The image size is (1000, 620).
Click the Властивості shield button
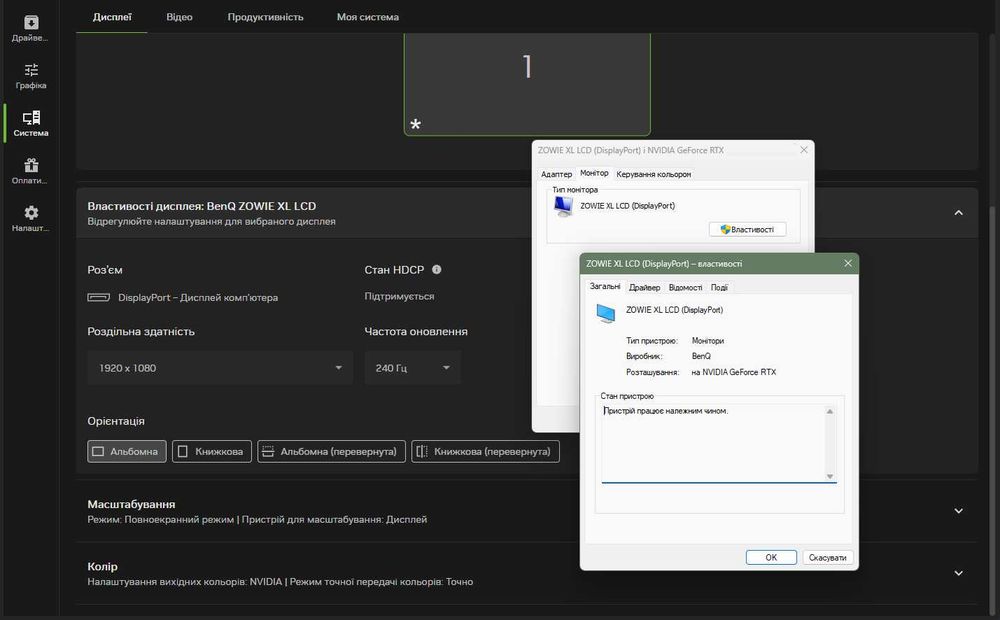pos(747,230)
